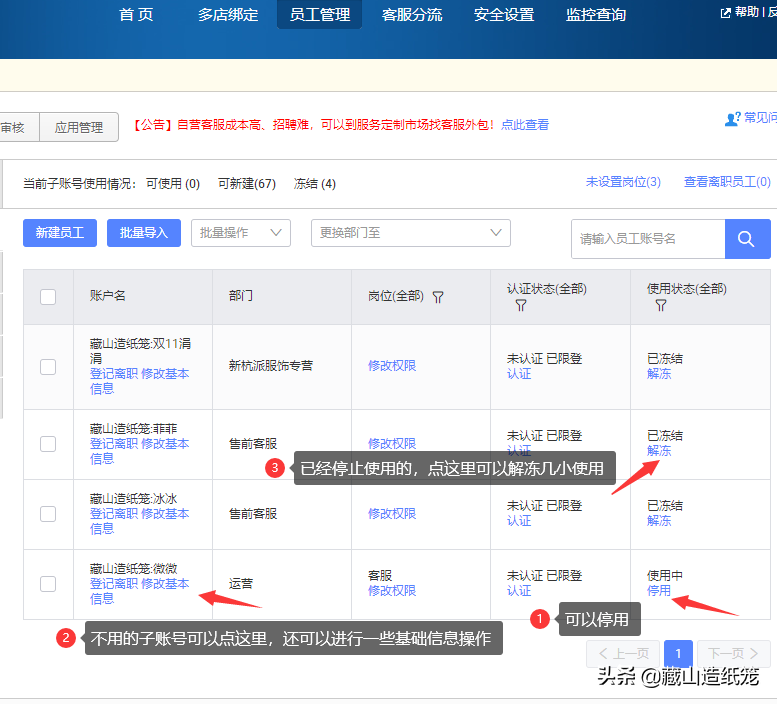Click 解冻 for 菲菲 account
777x704 pixels.
click(659, 450)
